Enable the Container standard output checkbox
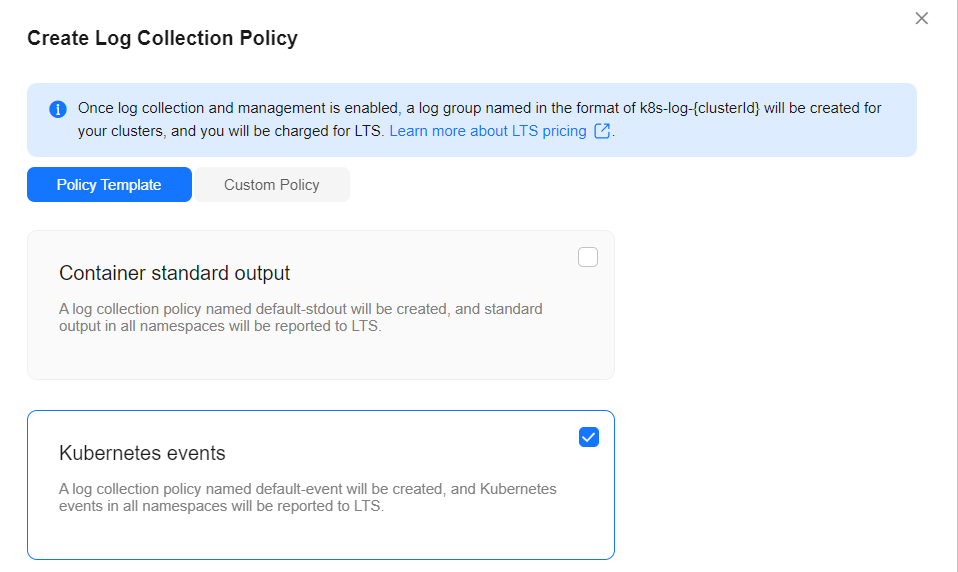 point(588,257)
